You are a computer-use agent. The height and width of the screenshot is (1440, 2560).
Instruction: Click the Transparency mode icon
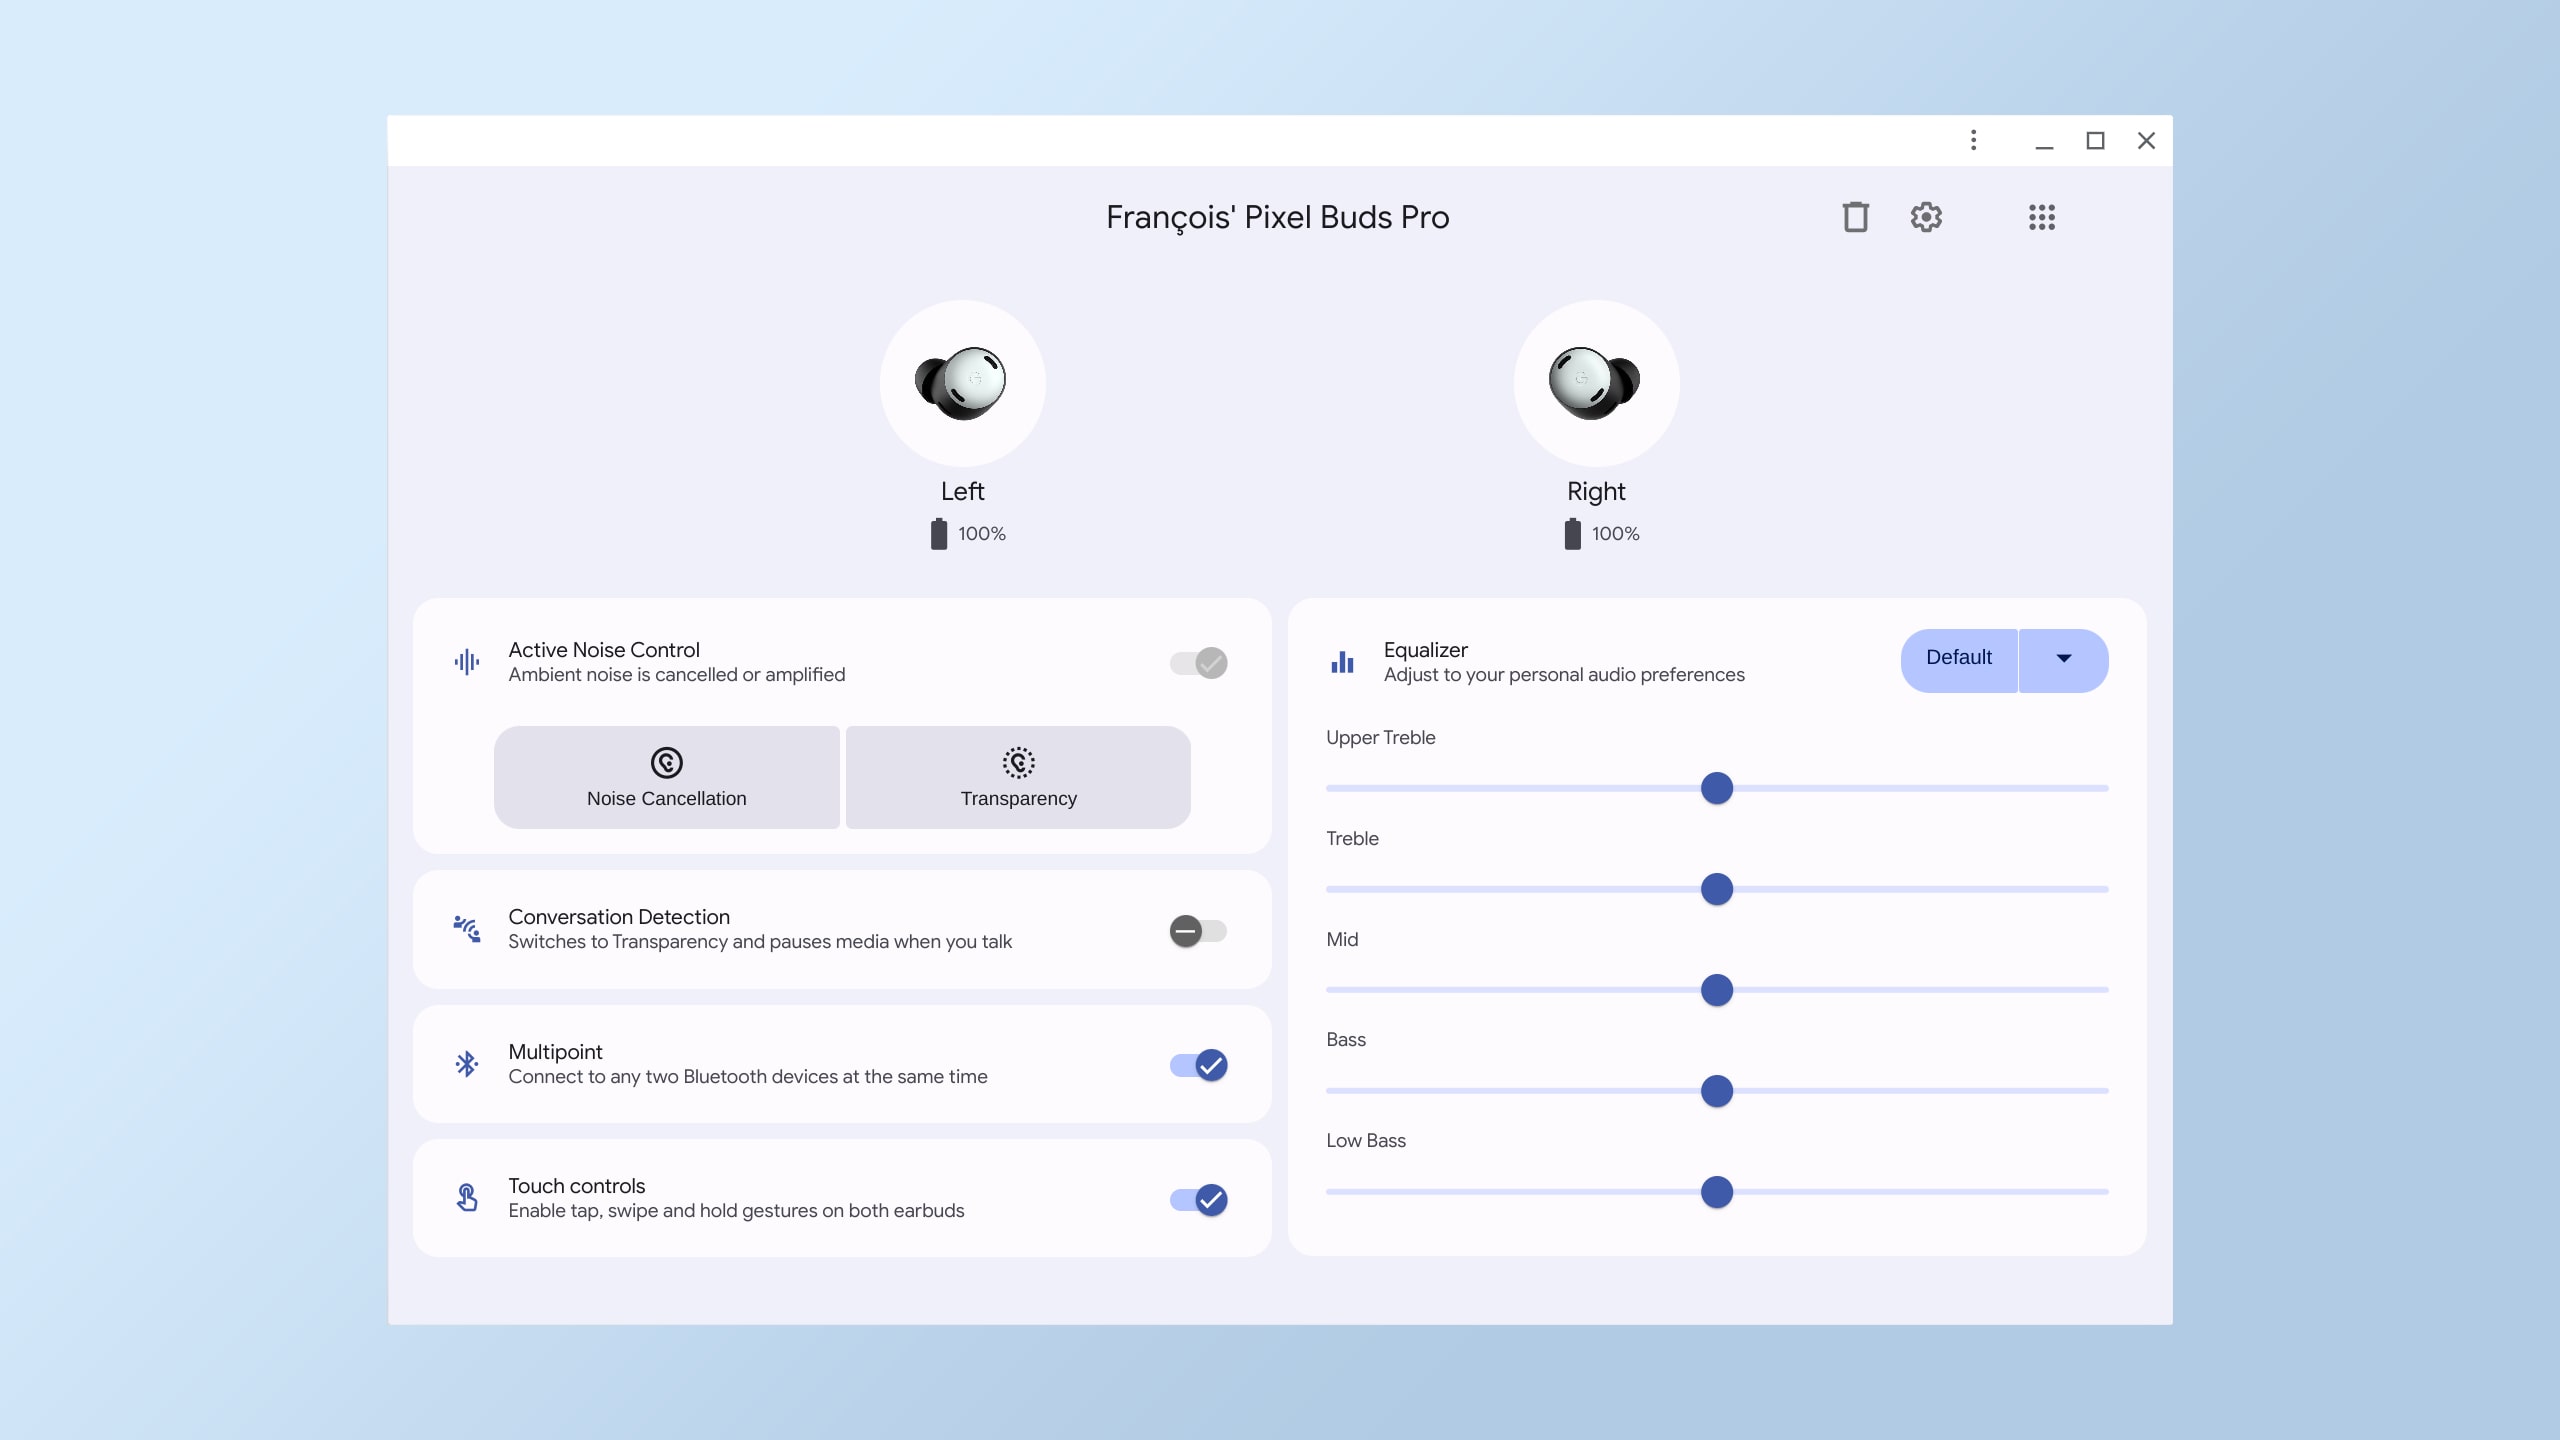[1018, 761]
